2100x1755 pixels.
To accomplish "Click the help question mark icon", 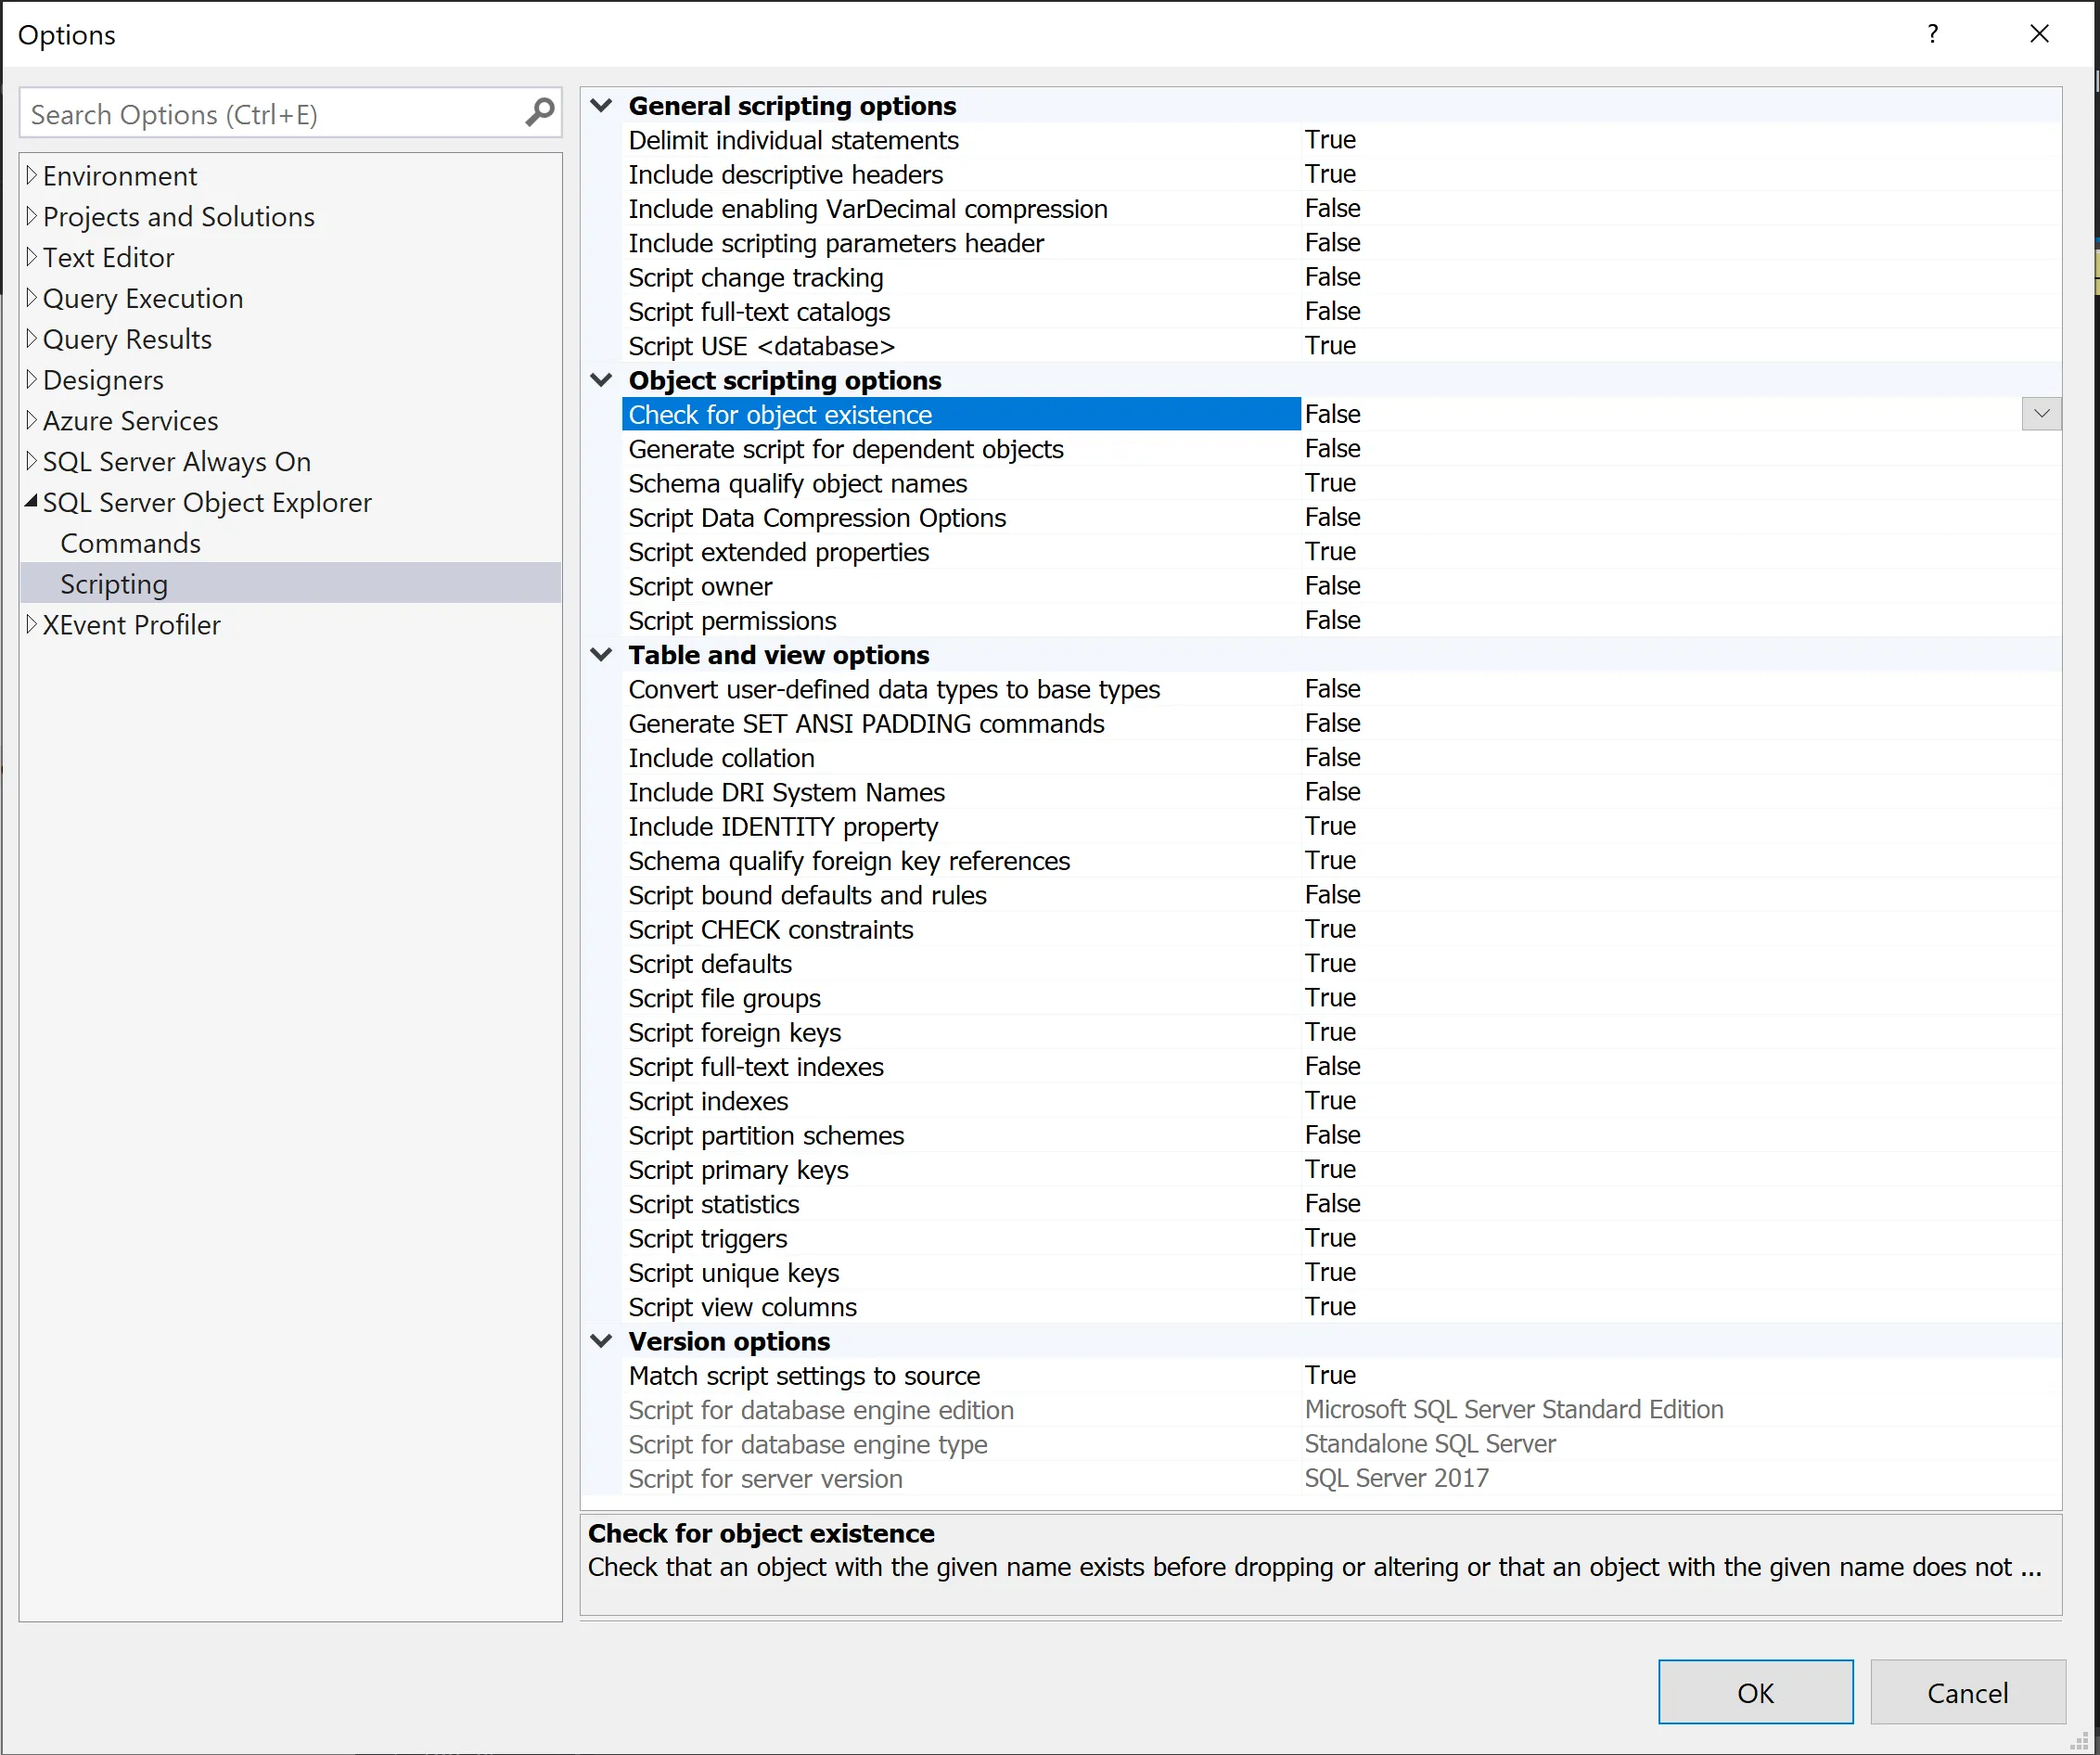I will pyautogui.click(x=1932, y=34).
